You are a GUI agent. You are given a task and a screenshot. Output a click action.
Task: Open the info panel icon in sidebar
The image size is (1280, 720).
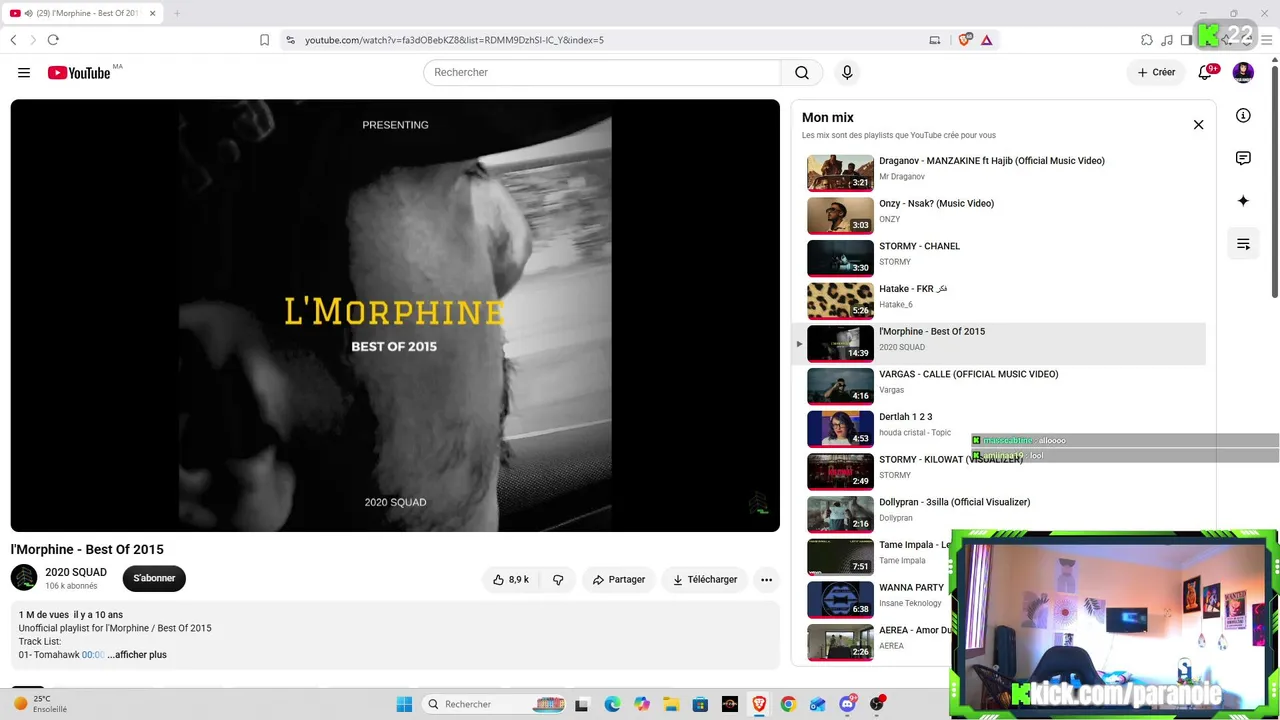click(1243, 115)
